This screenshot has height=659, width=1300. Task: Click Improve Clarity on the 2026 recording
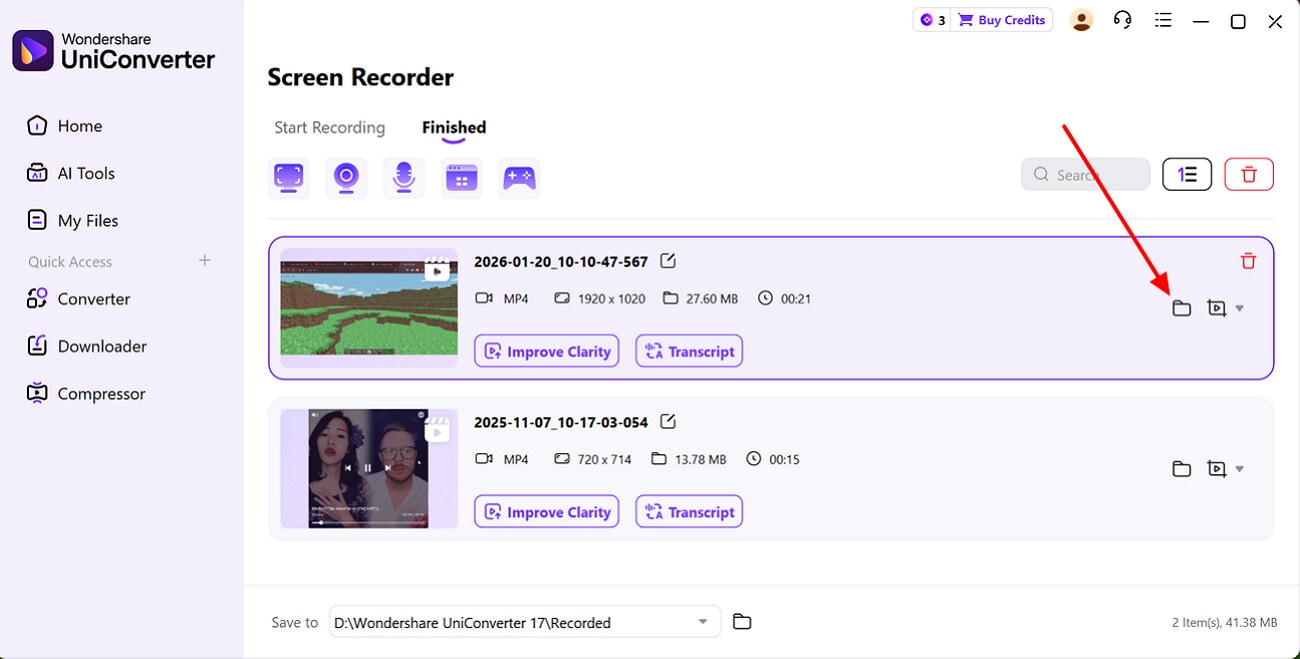[x=546, y=351]
